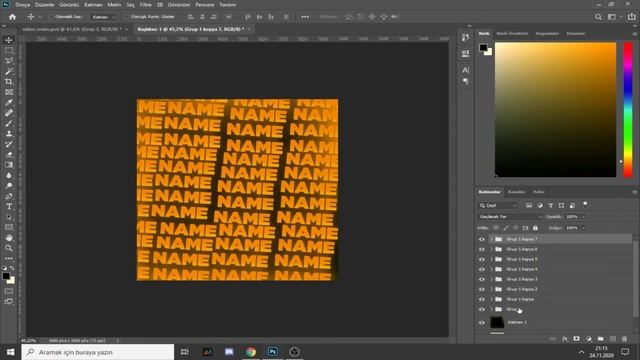Screen dimensions: 640x360
Task: Select the Crop tool
Action: 9,82
